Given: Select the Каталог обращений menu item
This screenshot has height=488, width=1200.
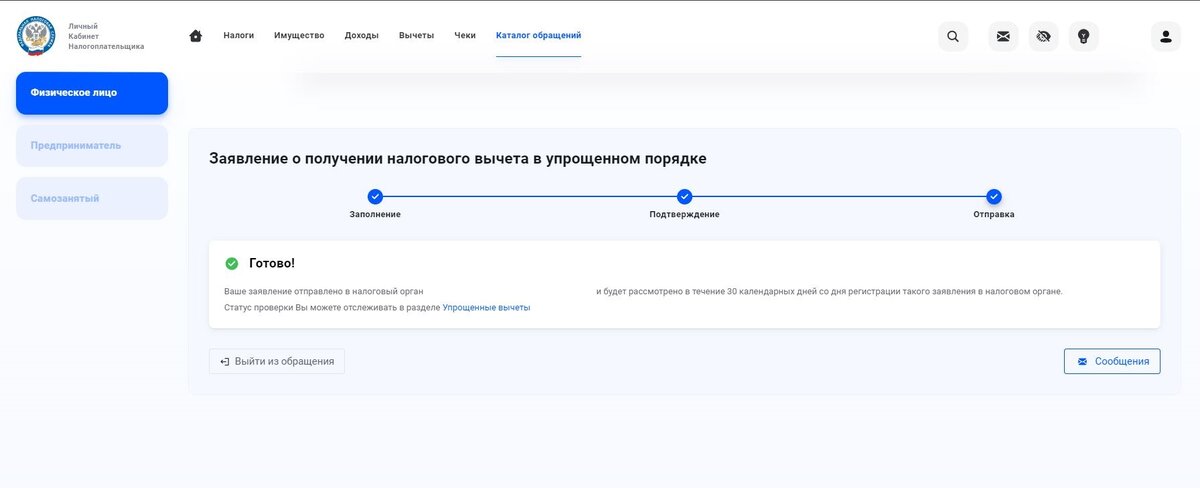Looking at the screenshot, I should 539,35.
